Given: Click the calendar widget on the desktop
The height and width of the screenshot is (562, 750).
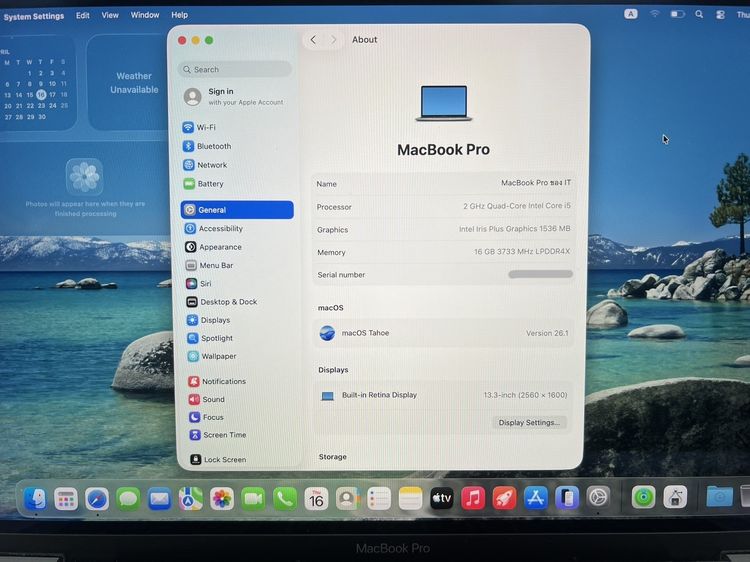Looking at the screenshot, I should click(37, 82).
